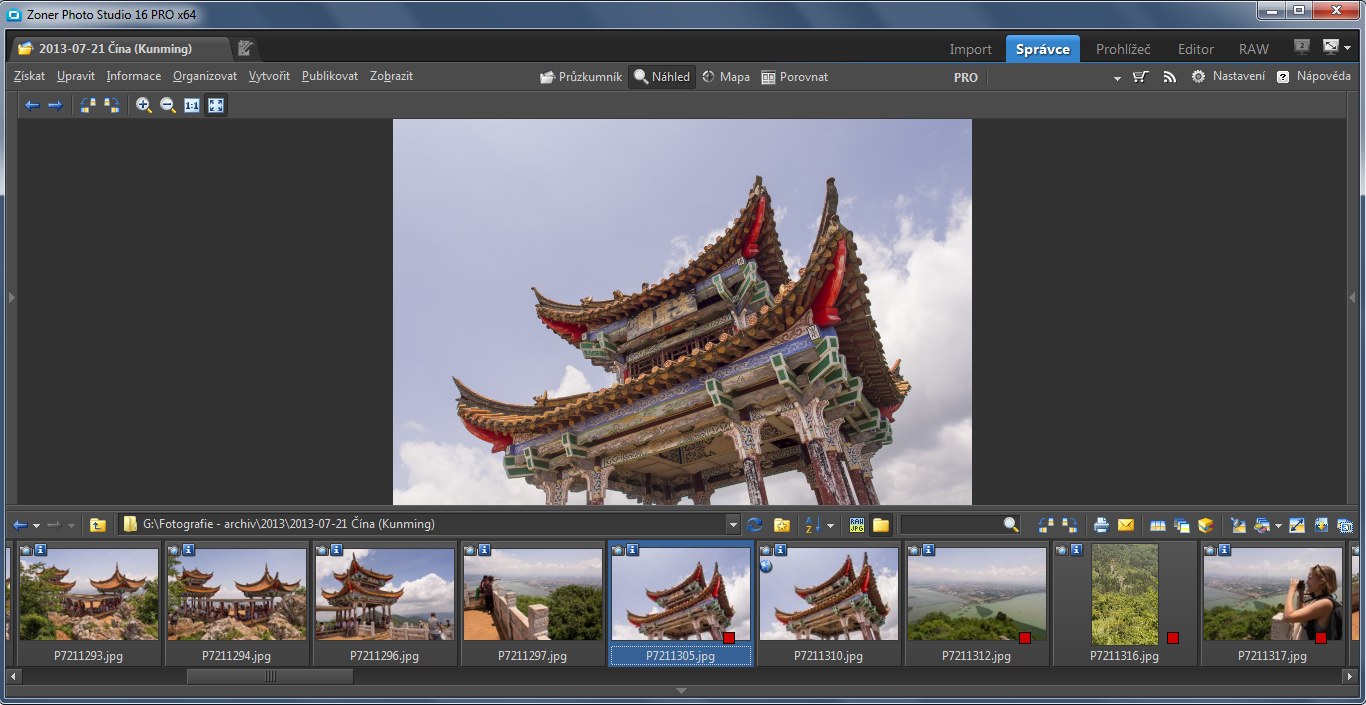Switch to Průzkumník explorer view
The image size is (1366, 705).
point(581,77)
